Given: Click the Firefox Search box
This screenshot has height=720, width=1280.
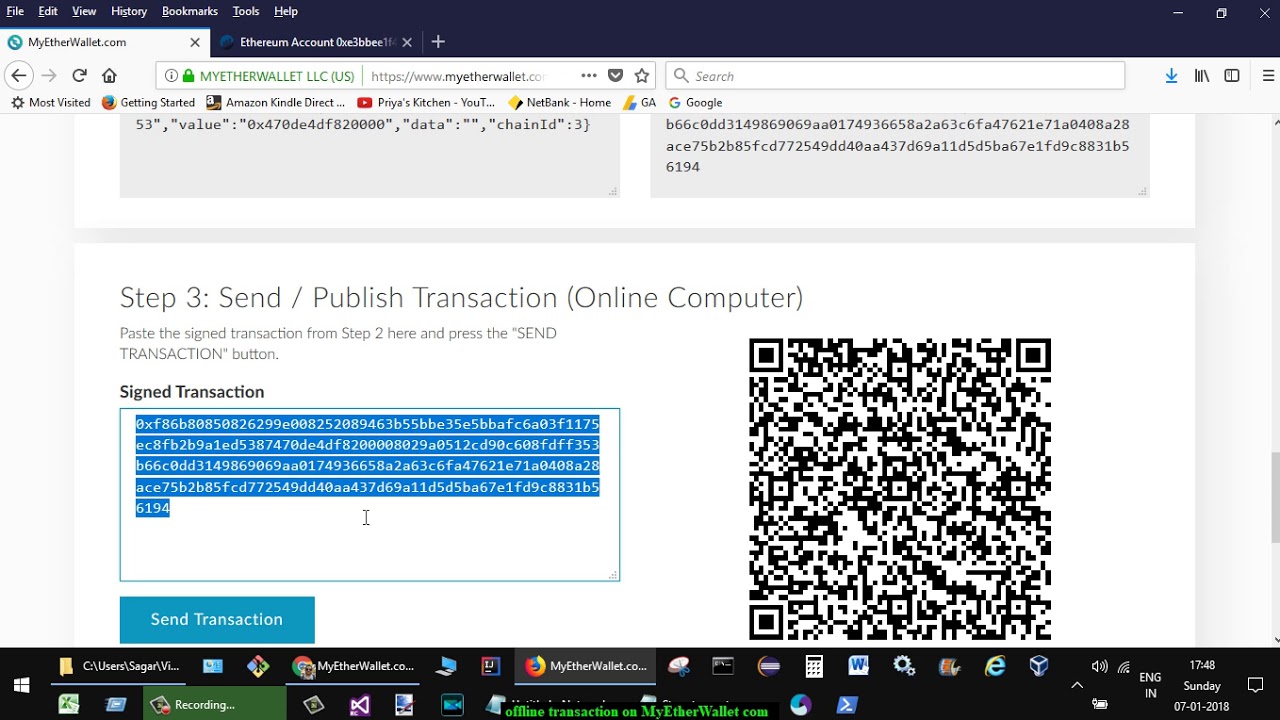Looking at the screenshot, I should tap(895, 76).
